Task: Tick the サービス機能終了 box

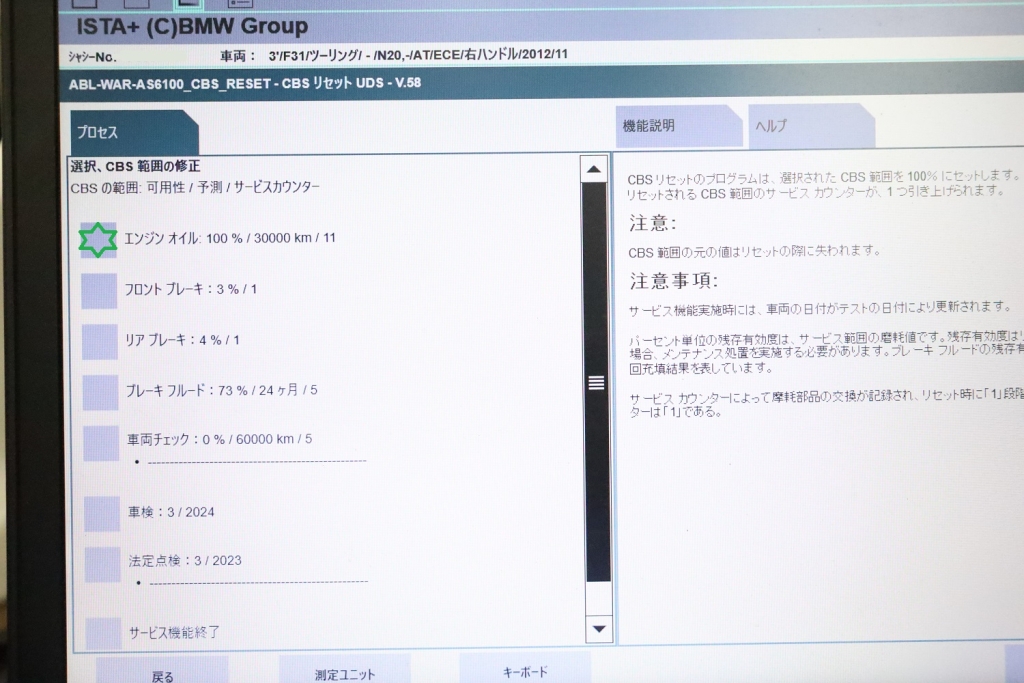Action: point(104,633)
